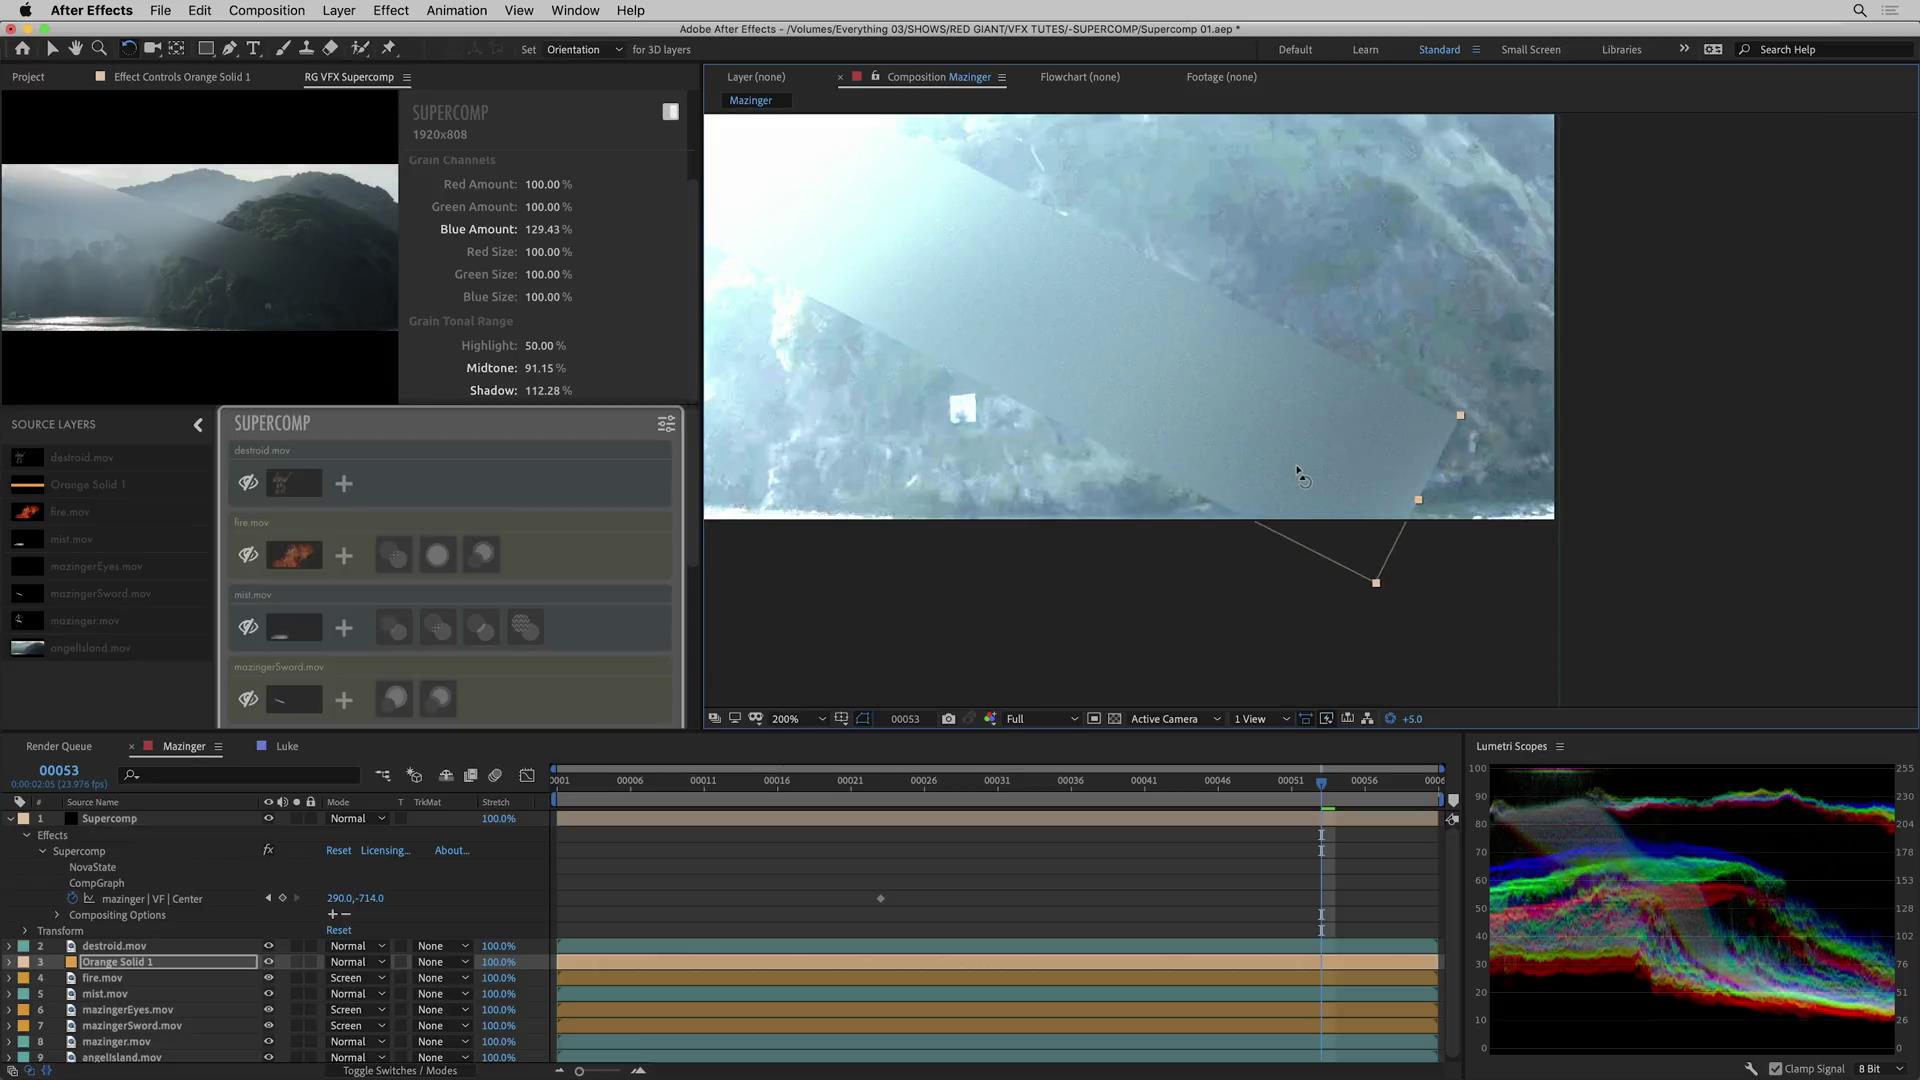Click Reset for Transform property
This screenshot has height=1080, width=1920.
(x=339, y=931)
